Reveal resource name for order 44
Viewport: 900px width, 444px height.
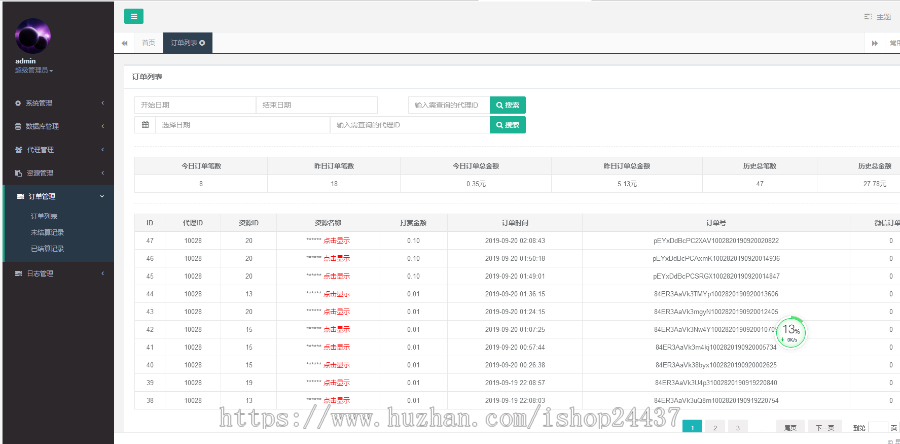coord(336,294)
